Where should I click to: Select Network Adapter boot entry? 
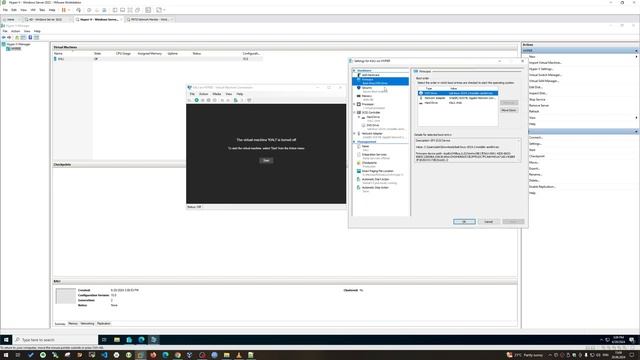[x=458, y=98]
